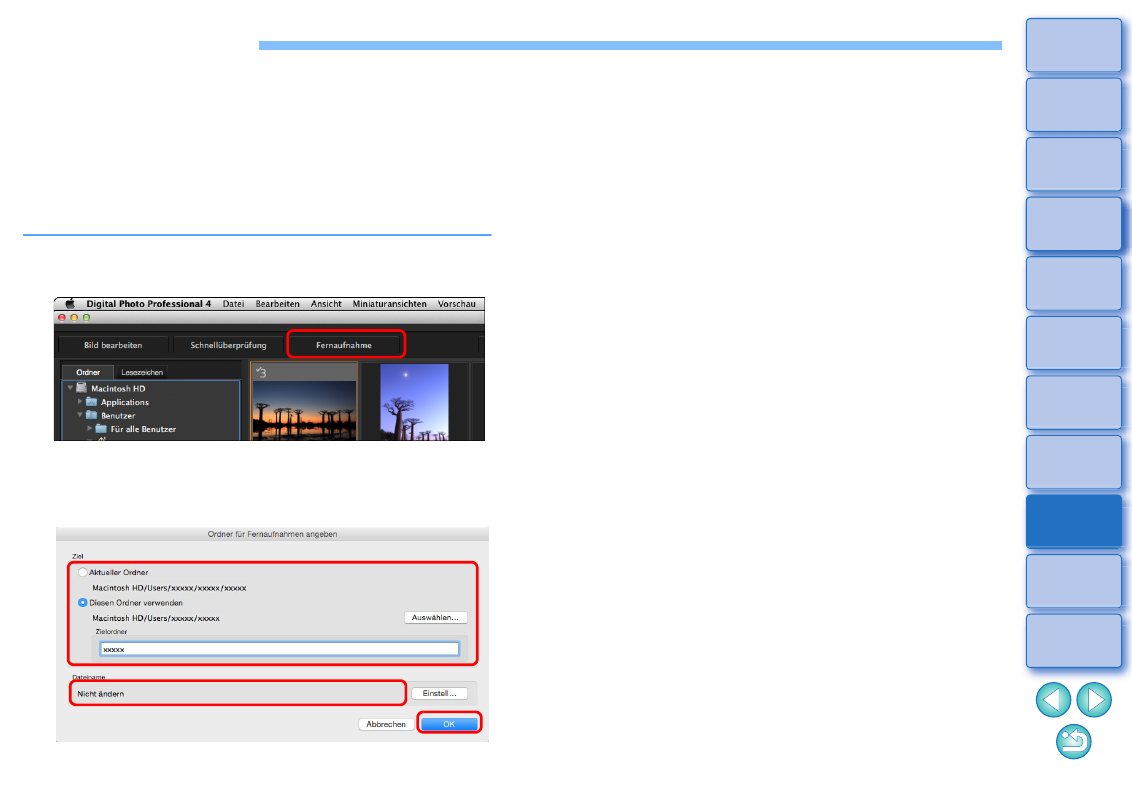The height and width of the screenshot is (800, 1132).
Task: Click the path Macintosh HD/Users/xxxxx/xxxxx/xxxxx
Action: [169, 588]
